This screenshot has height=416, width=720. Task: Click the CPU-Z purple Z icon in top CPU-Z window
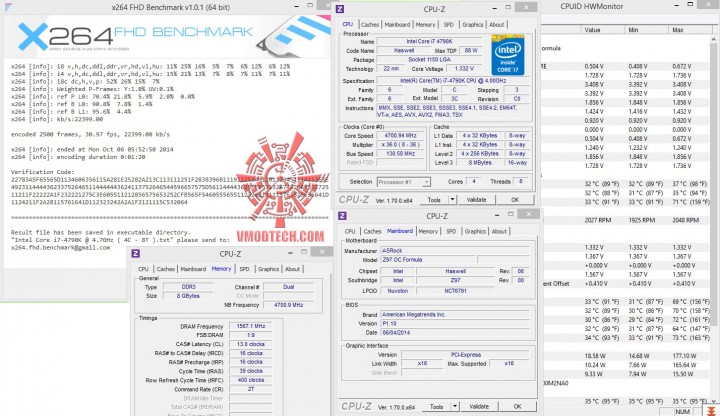pyautogui.click(x=340, y=9)
